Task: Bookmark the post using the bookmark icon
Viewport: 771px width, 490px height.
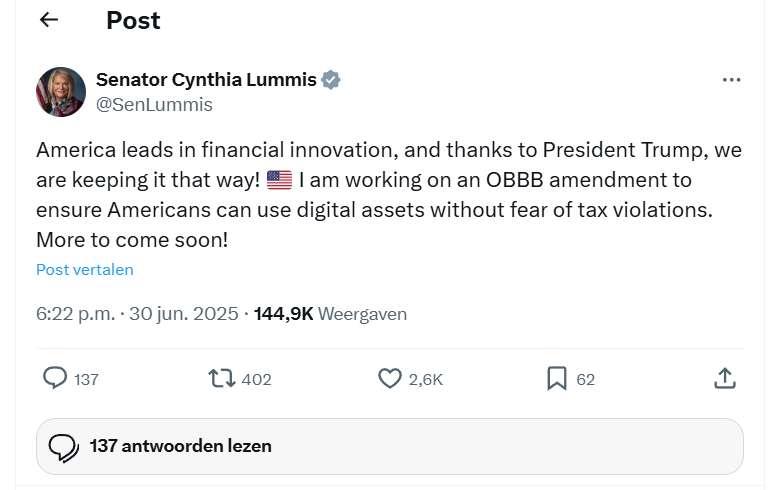Action: [x=556, y=378]
